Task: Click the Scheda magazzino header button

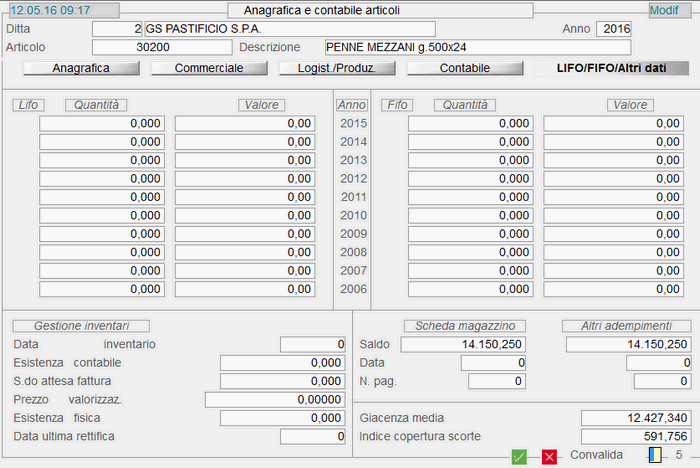Action: coord(464,326)
